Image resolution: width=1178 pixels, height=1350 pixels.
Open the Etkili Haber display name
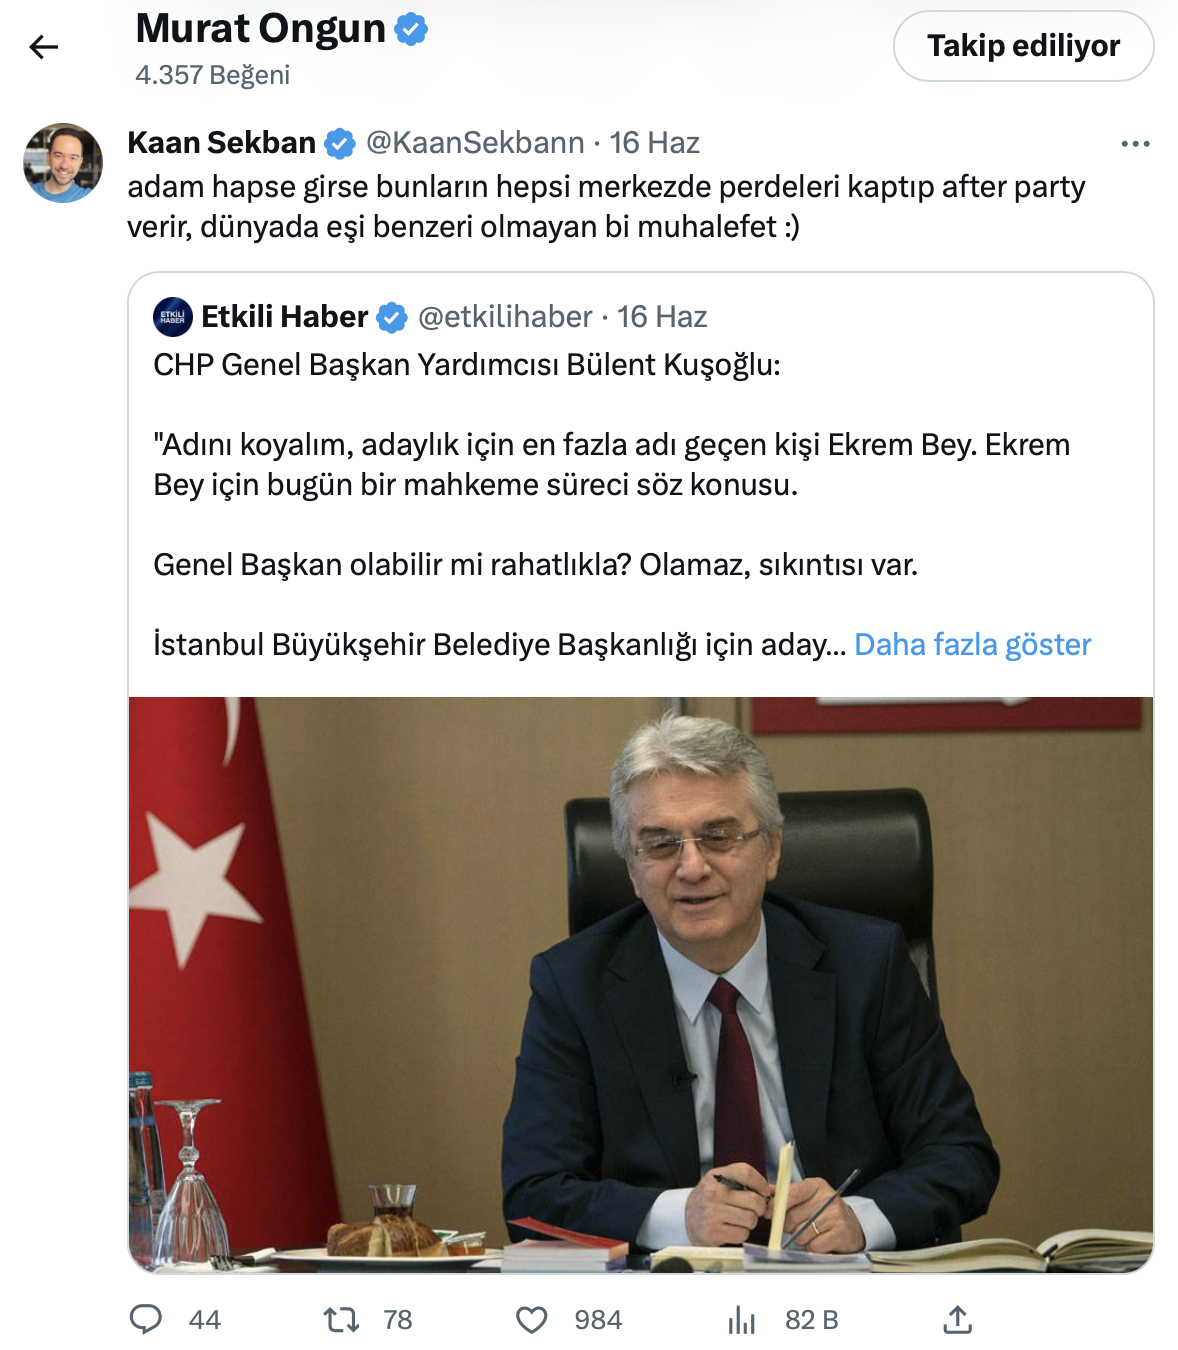pos(284,317)
